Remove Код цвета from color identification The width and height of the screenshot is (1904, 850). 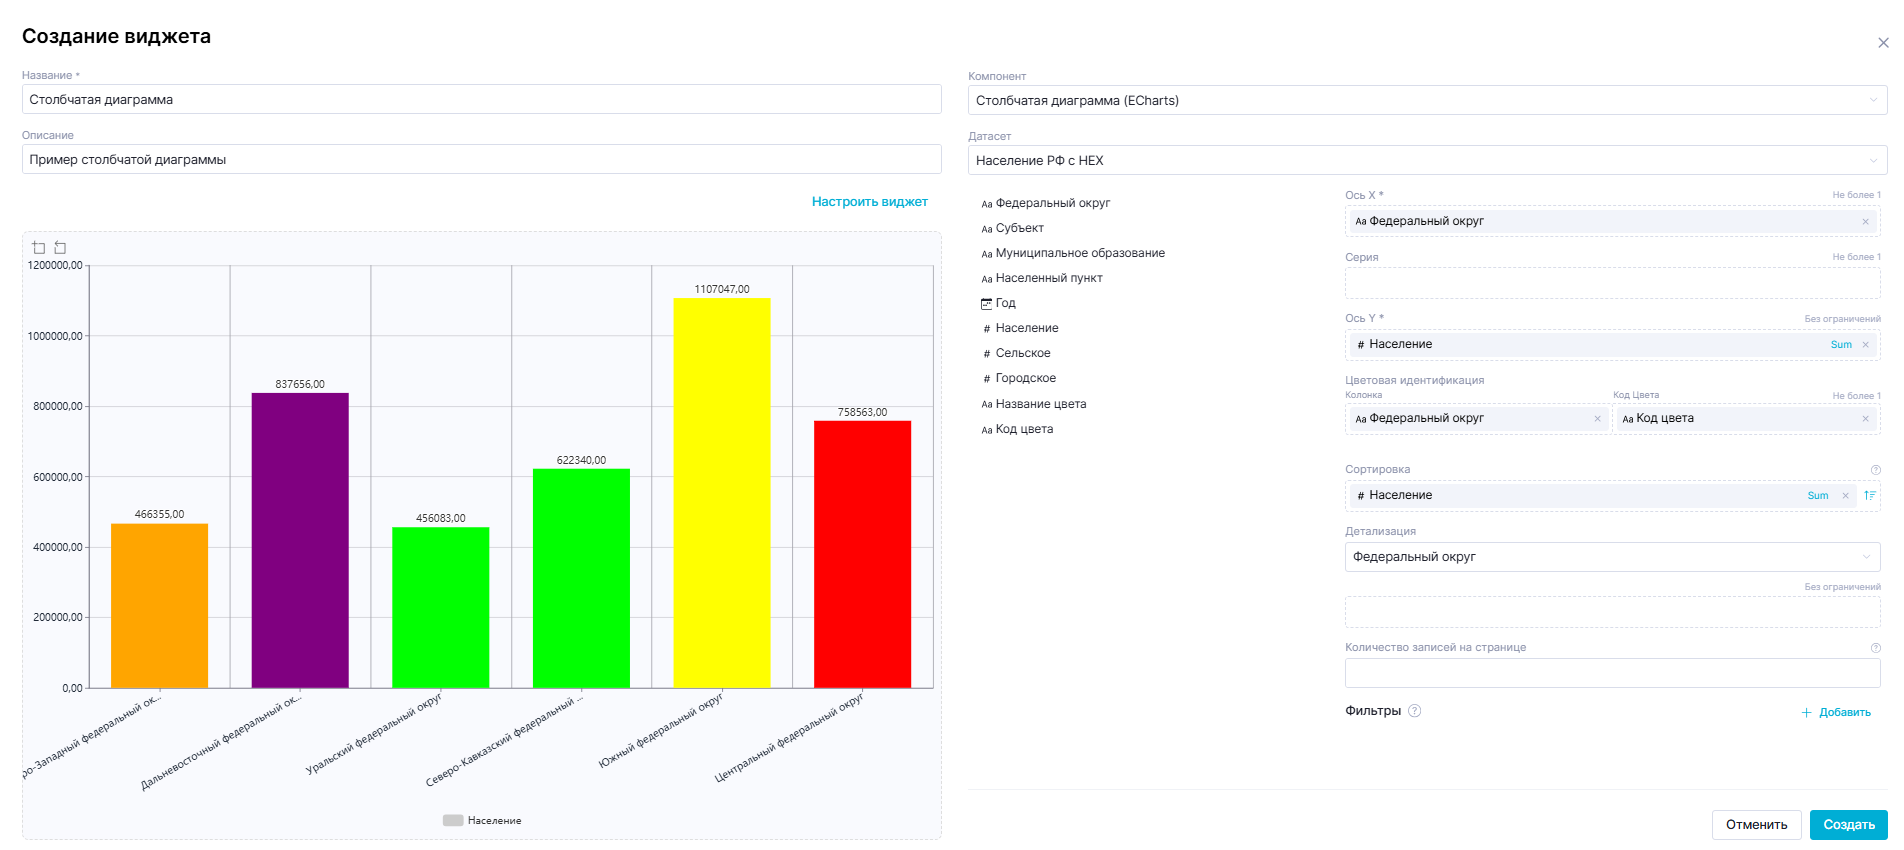pyautogui.click(x=1865, y=419)
